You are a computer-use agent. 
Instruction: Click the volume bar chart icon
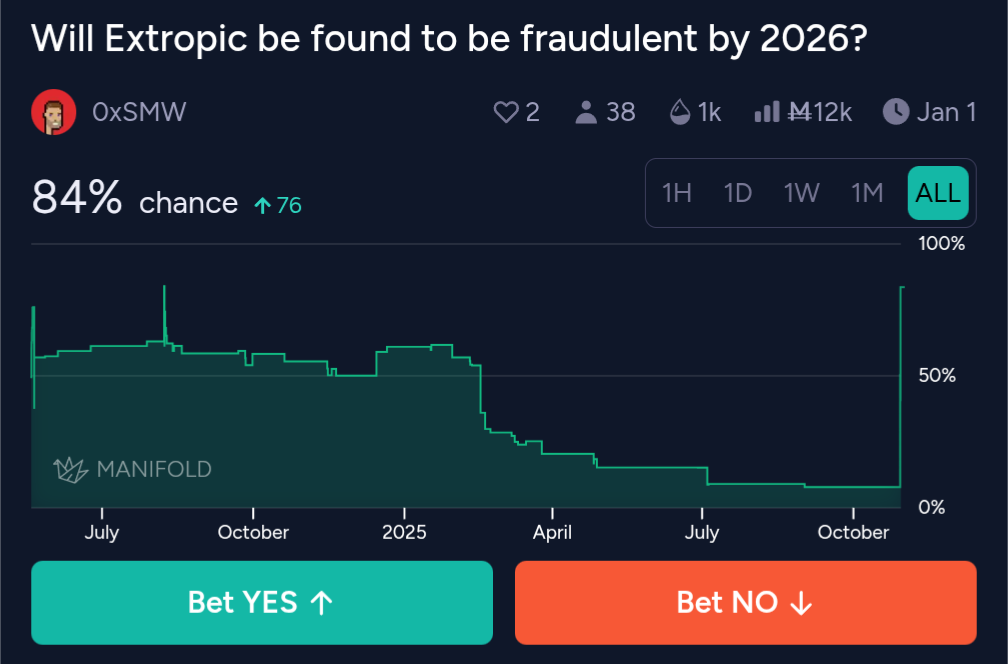[766, 112]
